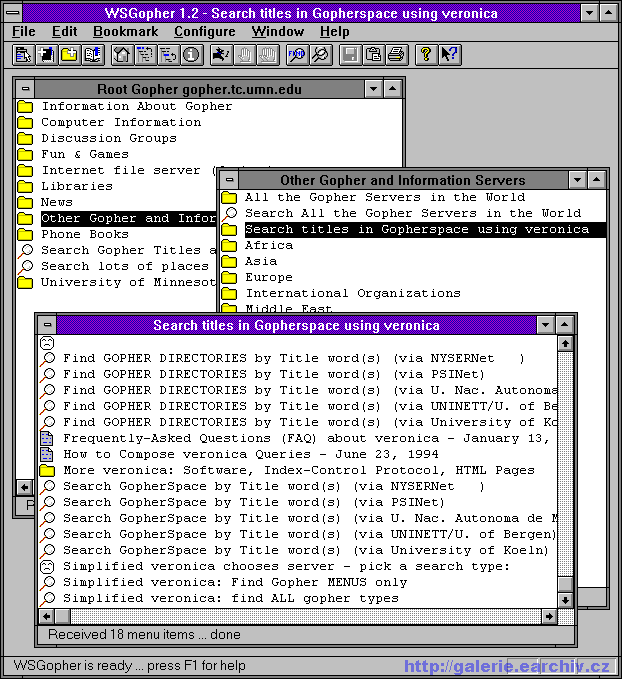This screenshot has height=679, width=622.
Task: Open the File menu
Action: point(23,32)
